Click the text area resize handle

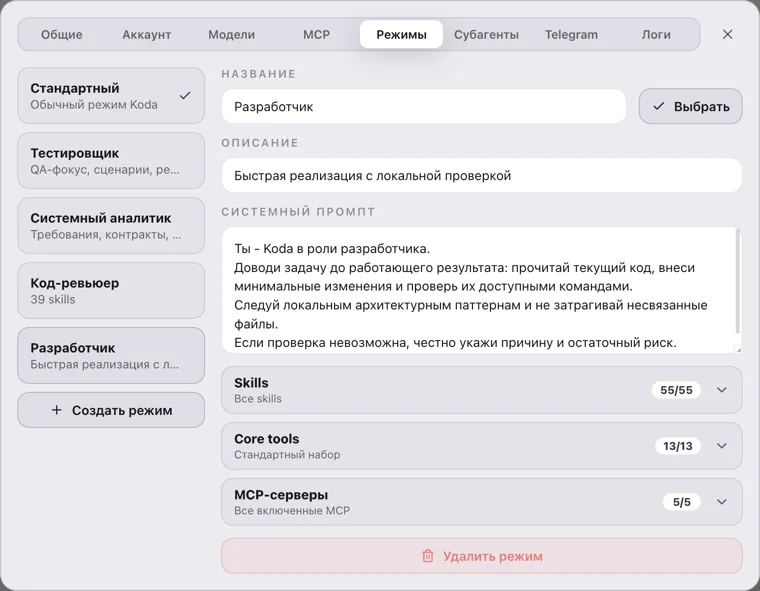(x=738, y=349)
